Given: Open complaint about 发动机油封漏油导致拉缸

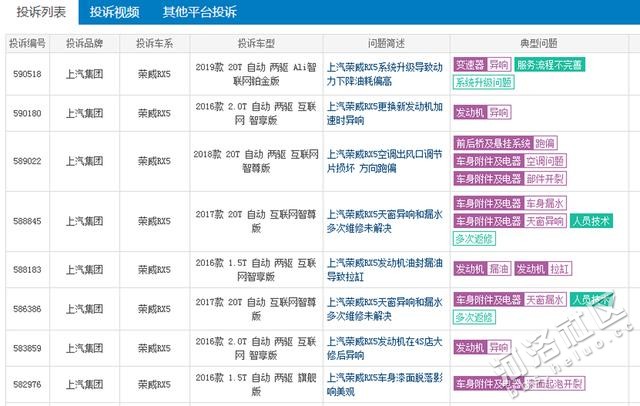Looking at the screenshot, I should coord(384,270).
